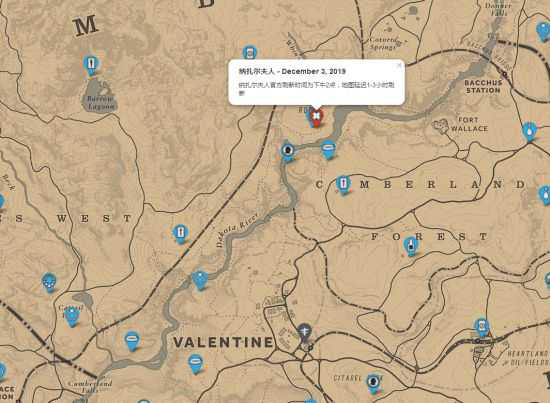Click the Bacchus Station map label
The image size is (550, 403).
(x=483, y=86)
